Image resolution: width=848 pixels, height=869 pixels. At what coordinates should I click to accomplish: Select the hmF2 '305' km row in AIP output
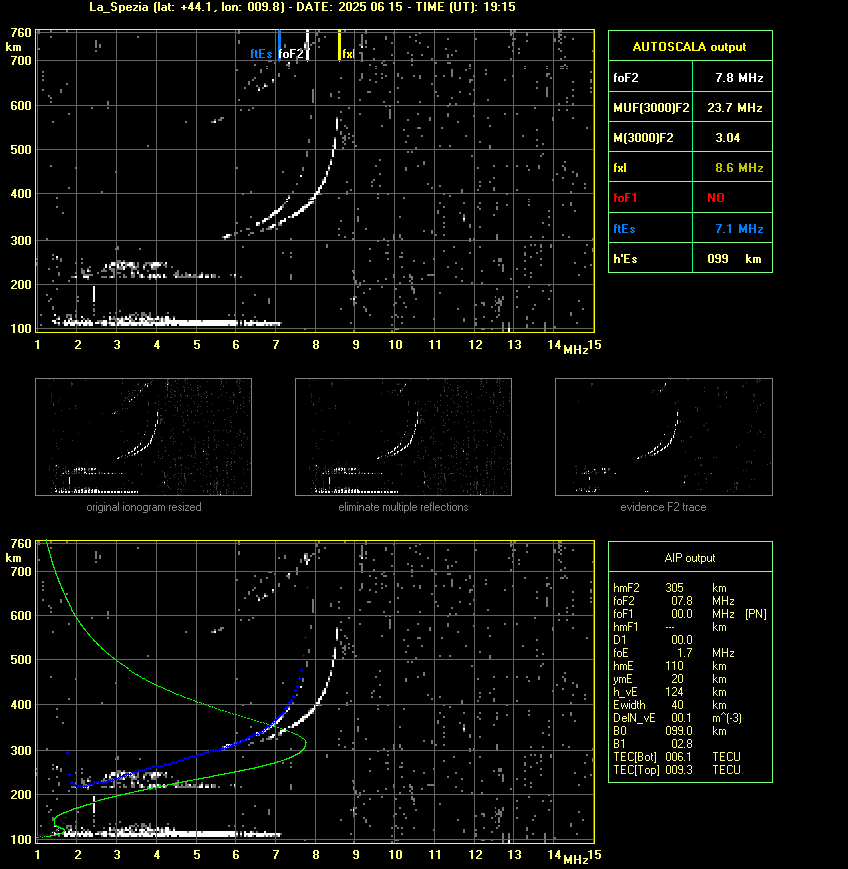[670, 587]
